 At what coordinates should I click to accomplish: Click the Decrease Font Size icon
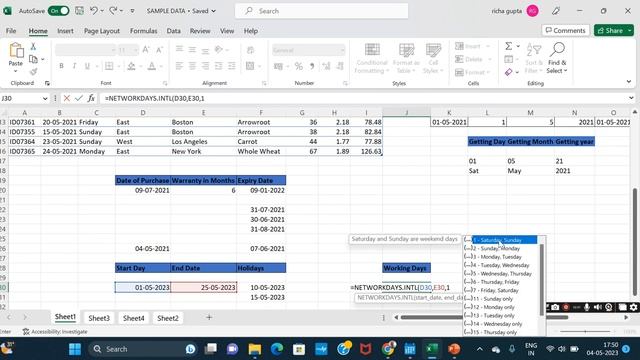pyautogui.click(x=159, y=50)
